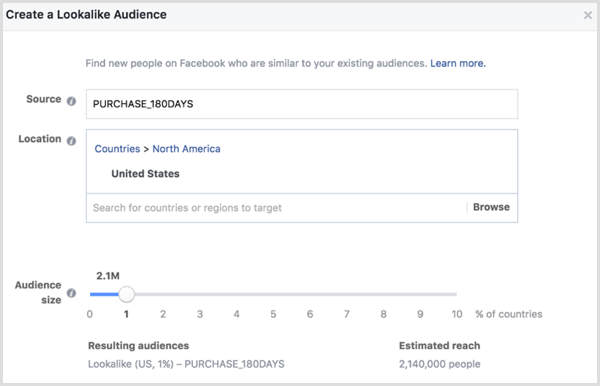The height and width of the screenshot is (386, 600).
Task: Click the audience size slider handle
Action: [126, 294]
